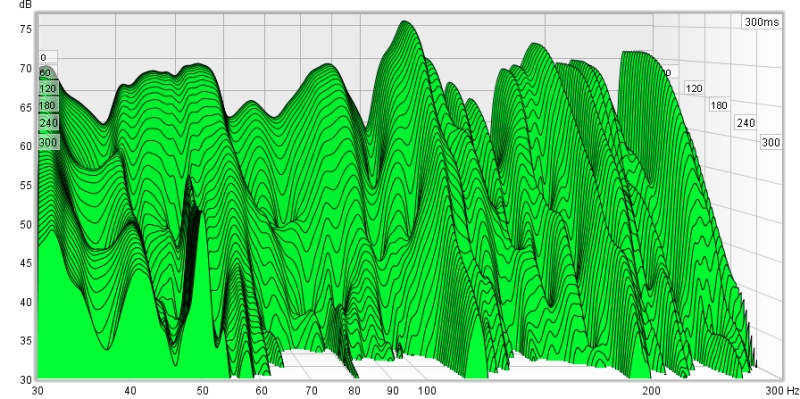Click the 90 Hz mark on the frequency axis
Screen dimensions: 800x399
click(392, 391)
